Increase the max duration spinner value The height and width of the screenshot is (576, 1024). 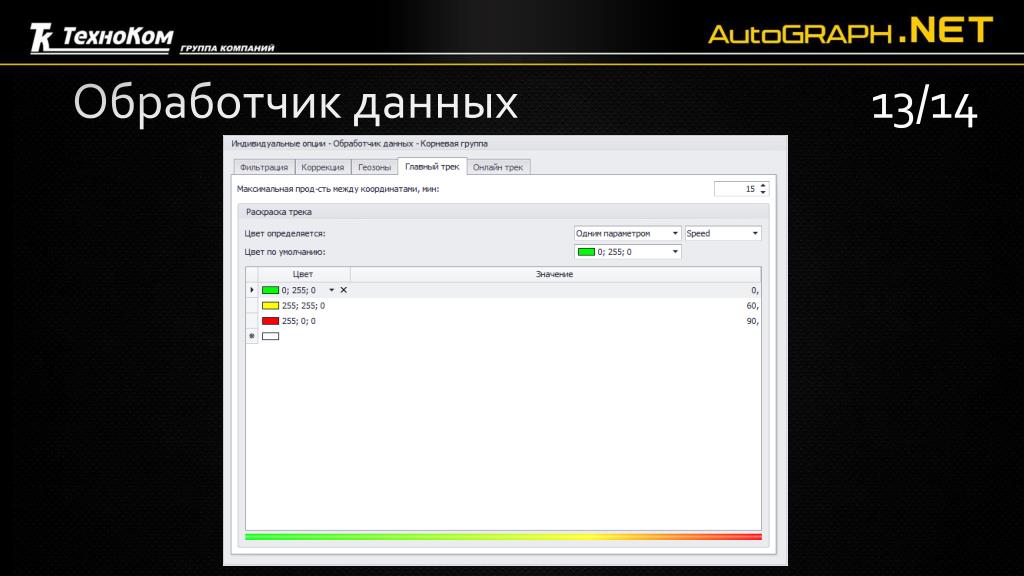pos(763,185)
